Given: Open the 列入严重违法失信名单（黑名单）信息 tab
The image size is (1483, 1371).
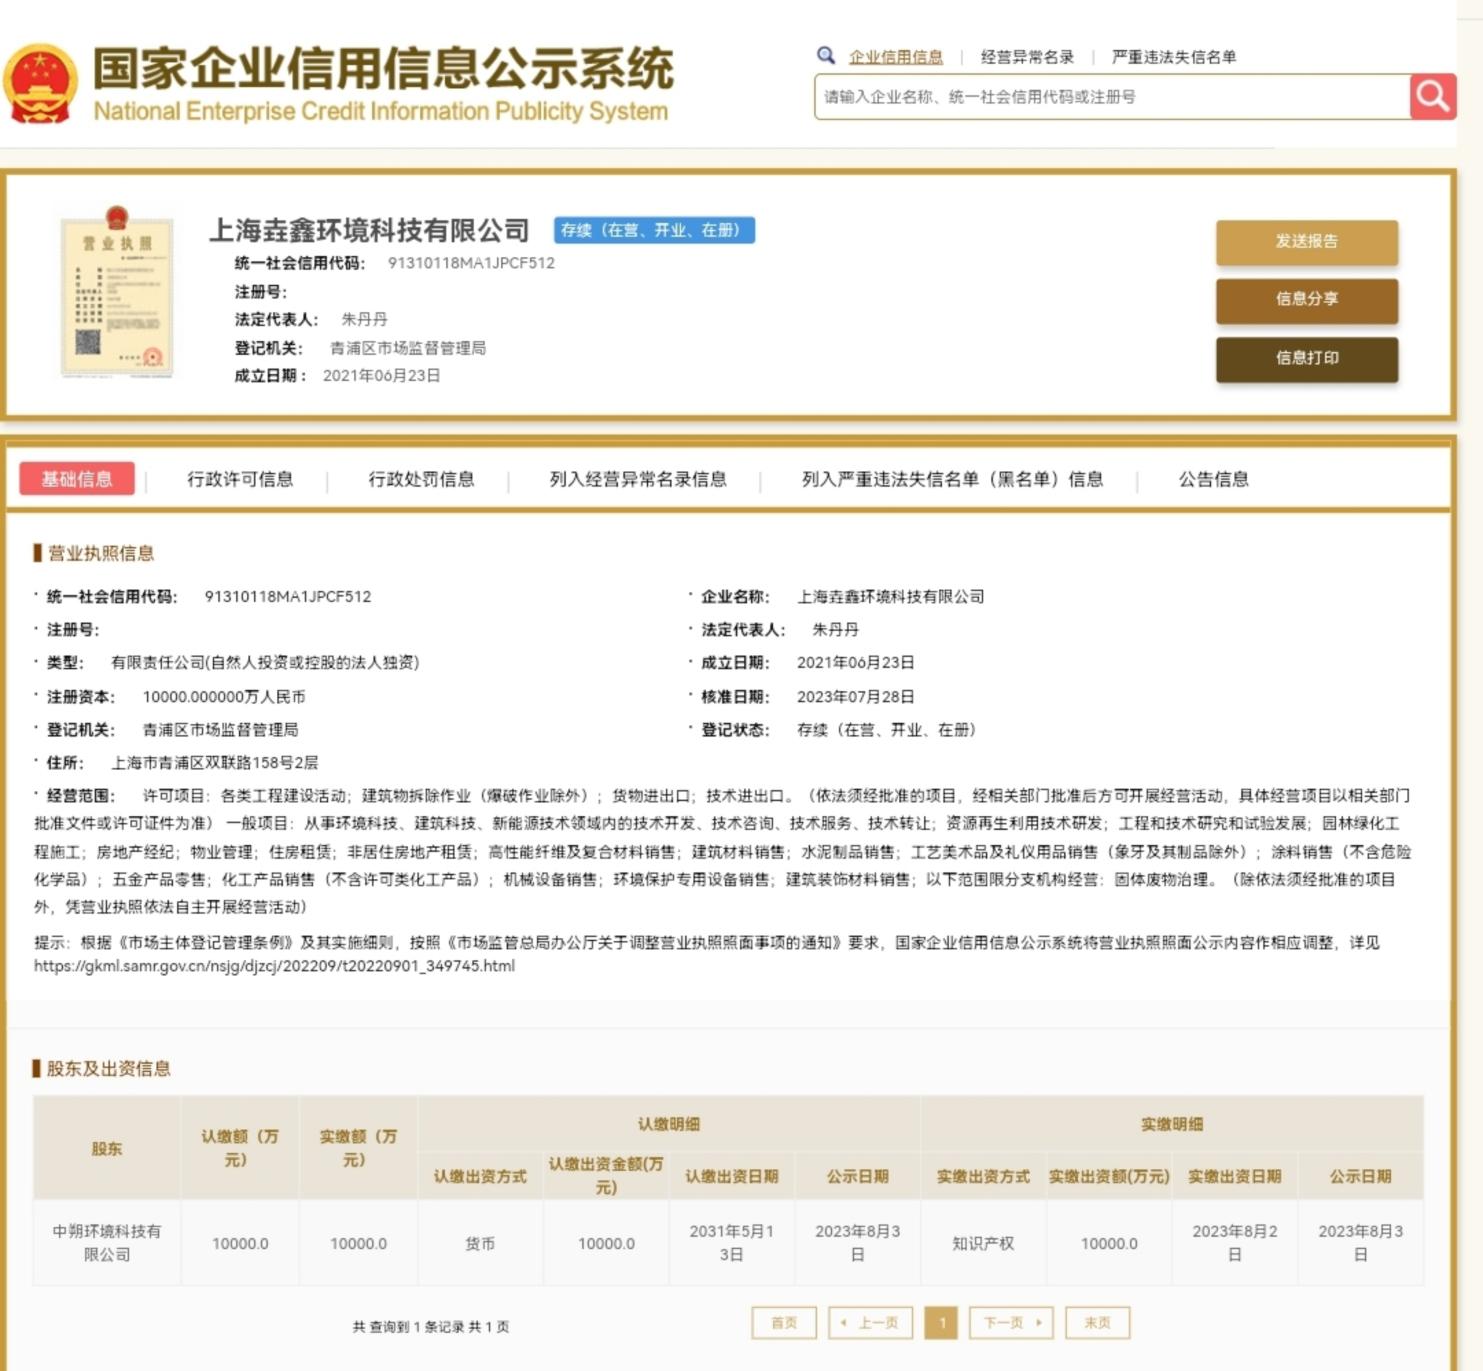Looking at the screenshot, I should pyautogui.click(x=952, y=479).
